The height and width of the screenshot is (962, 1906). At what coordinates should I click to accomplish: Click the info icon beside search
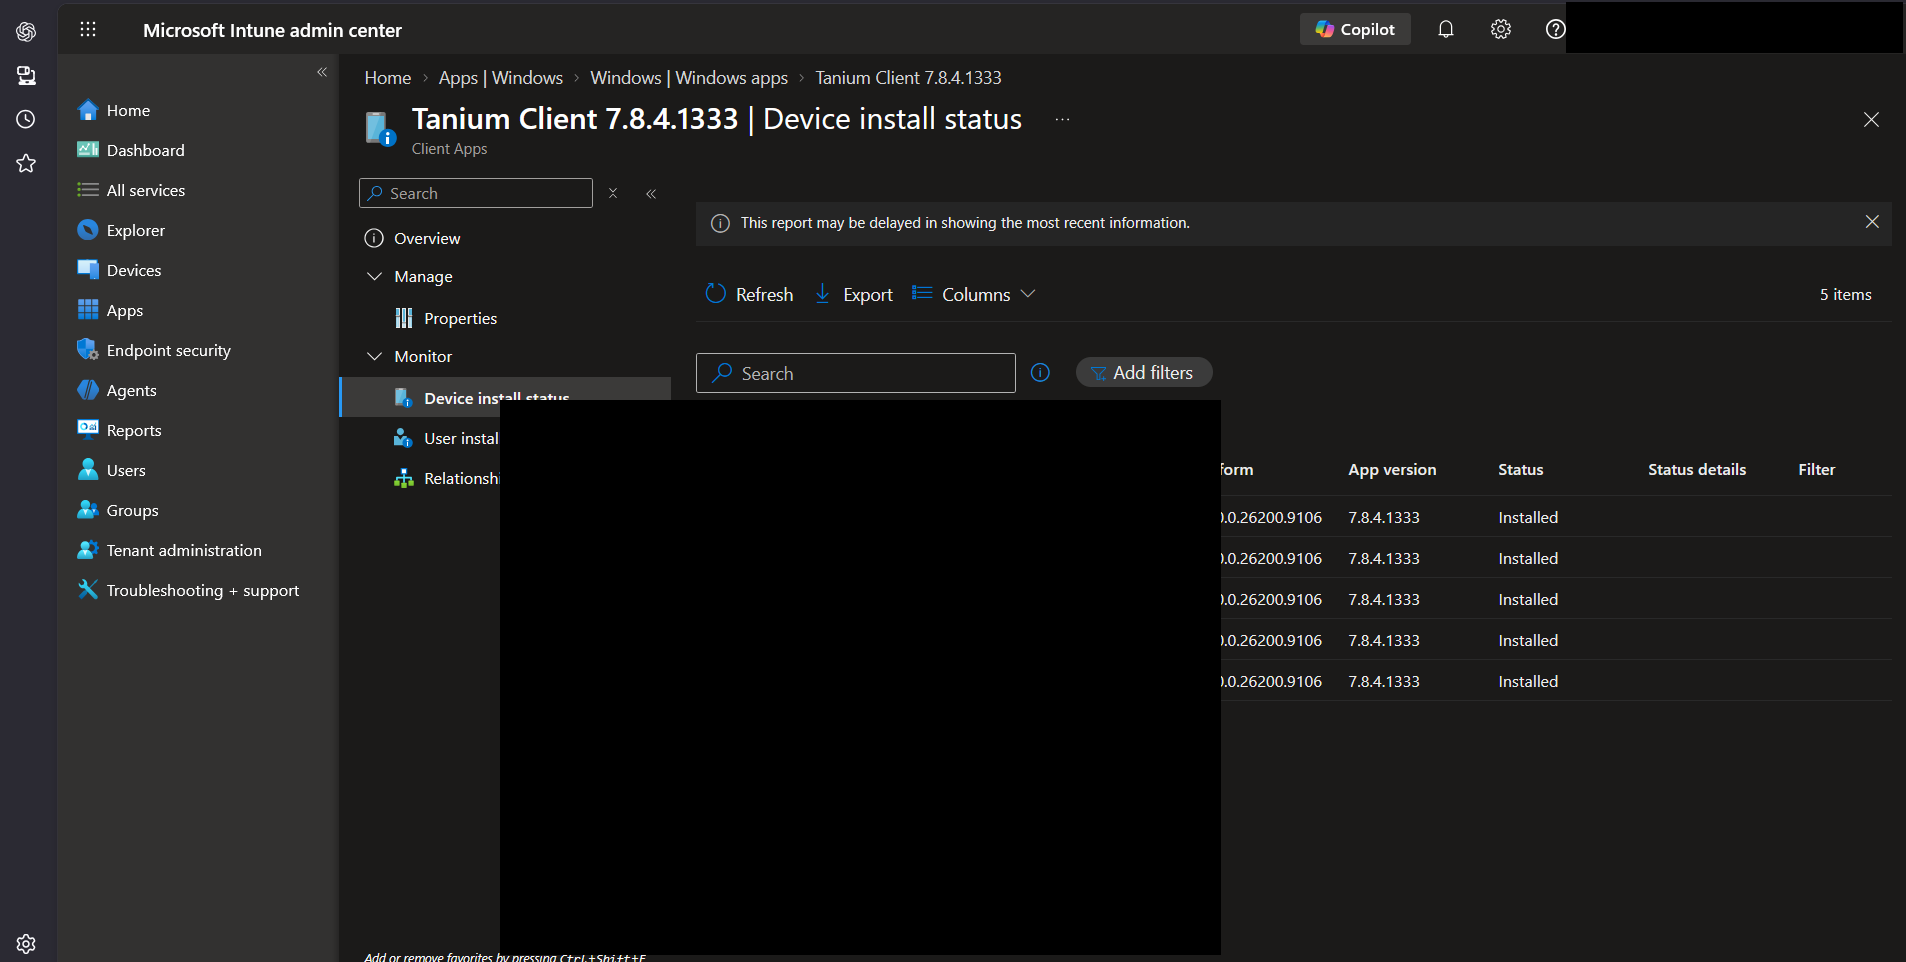click(x=1040, y=372)
